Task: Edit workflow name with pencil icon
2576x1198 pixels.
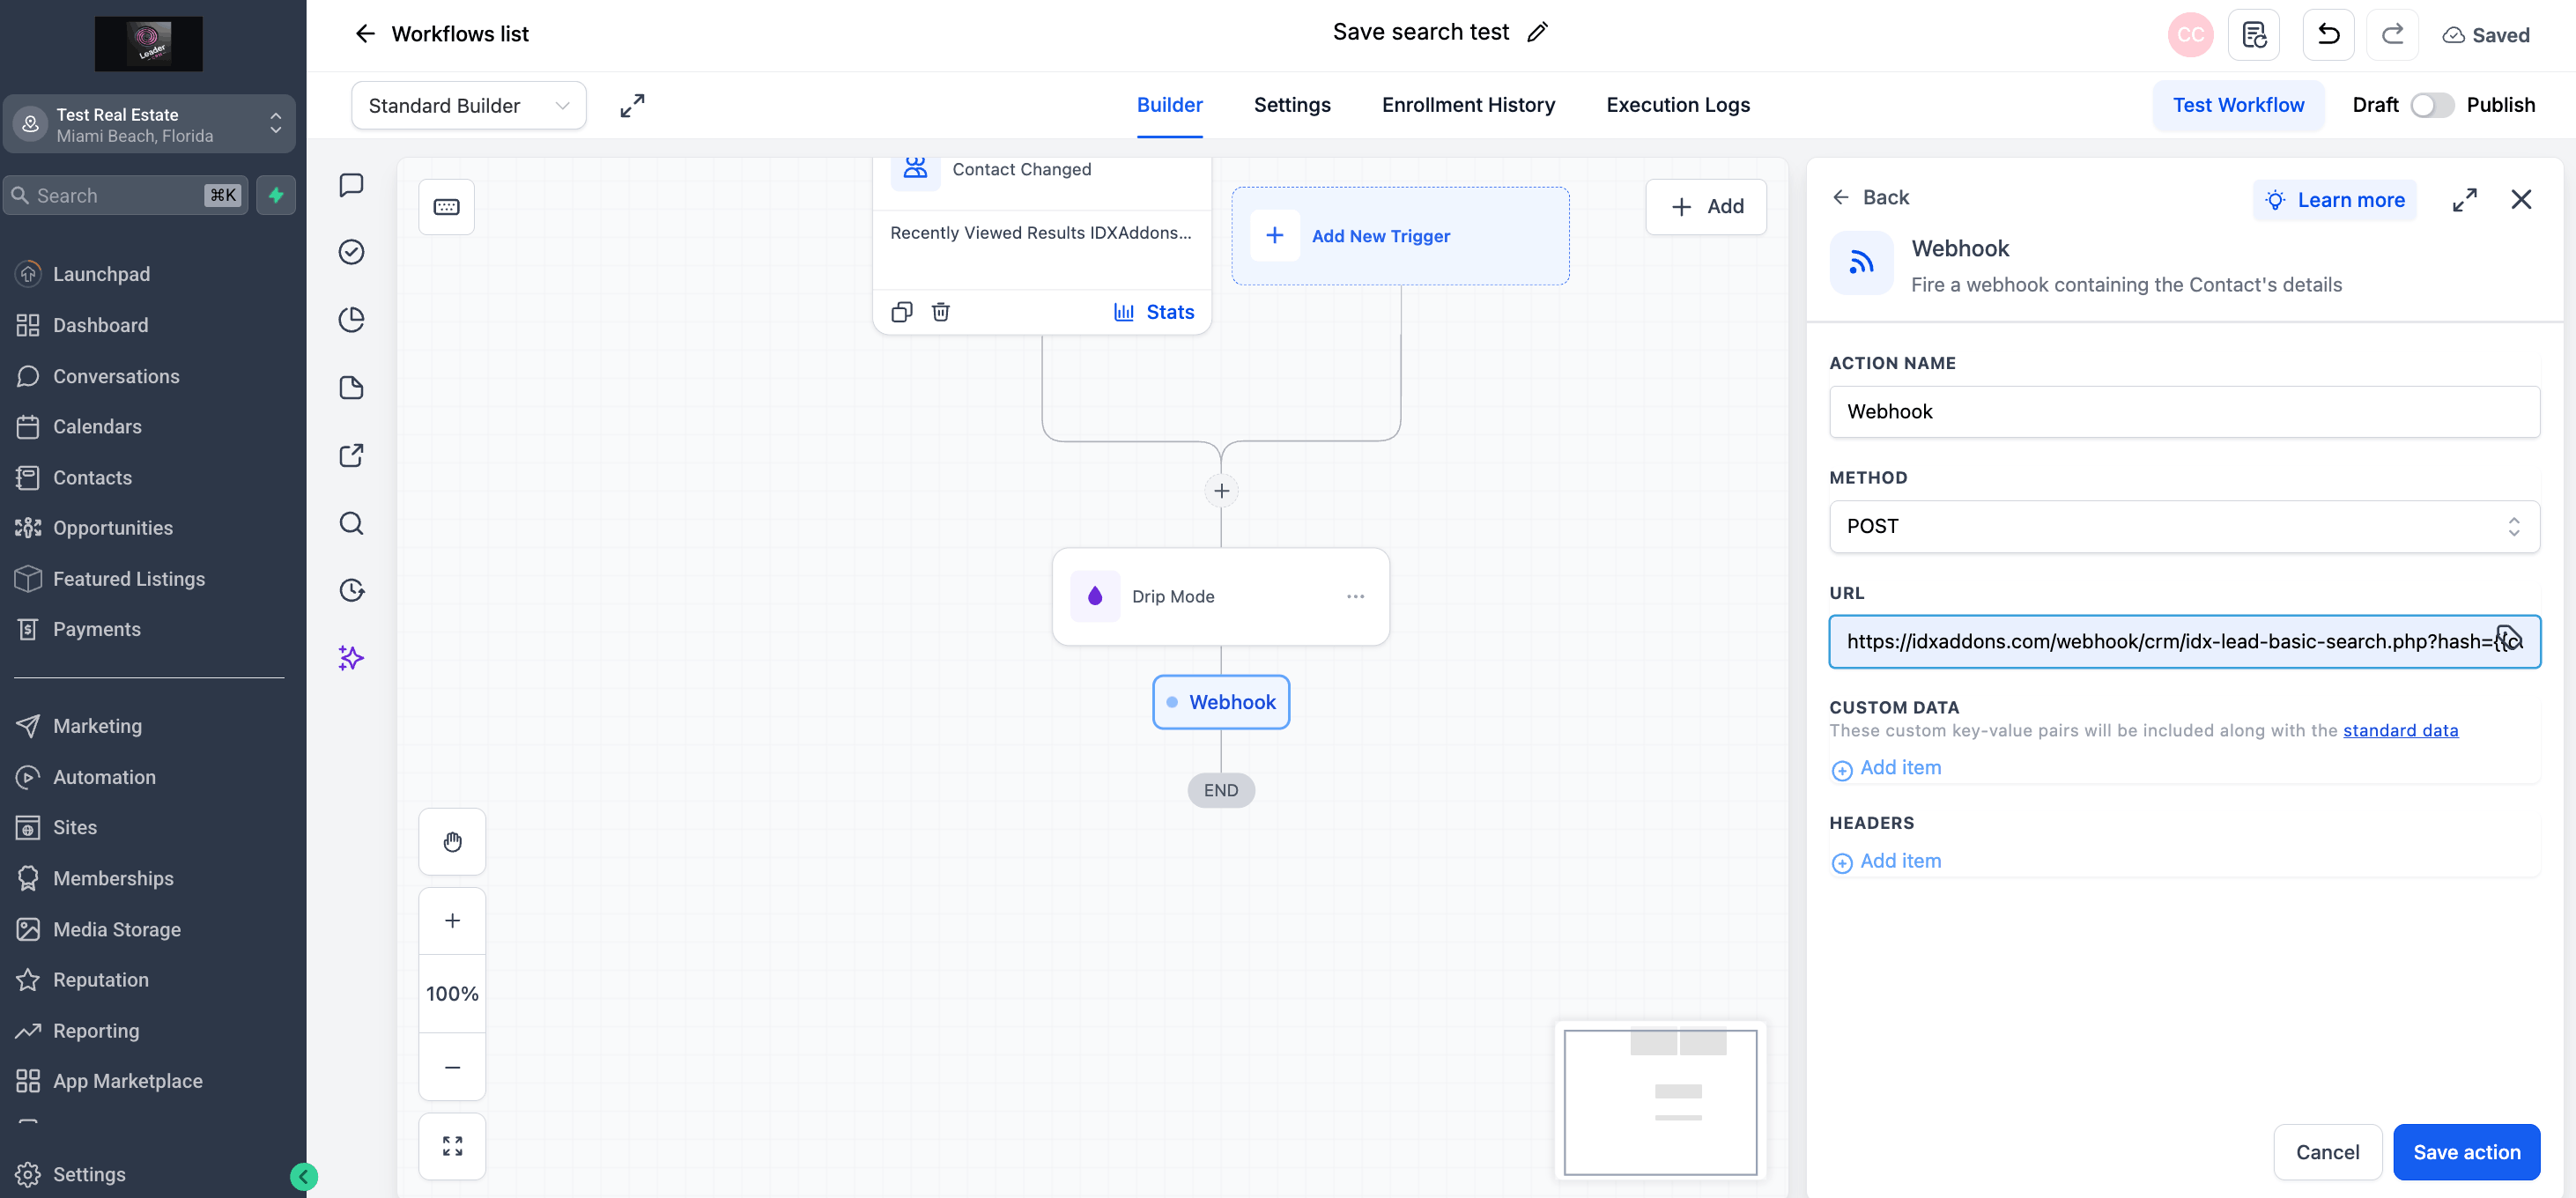Action: click(x=1537, y=32)
